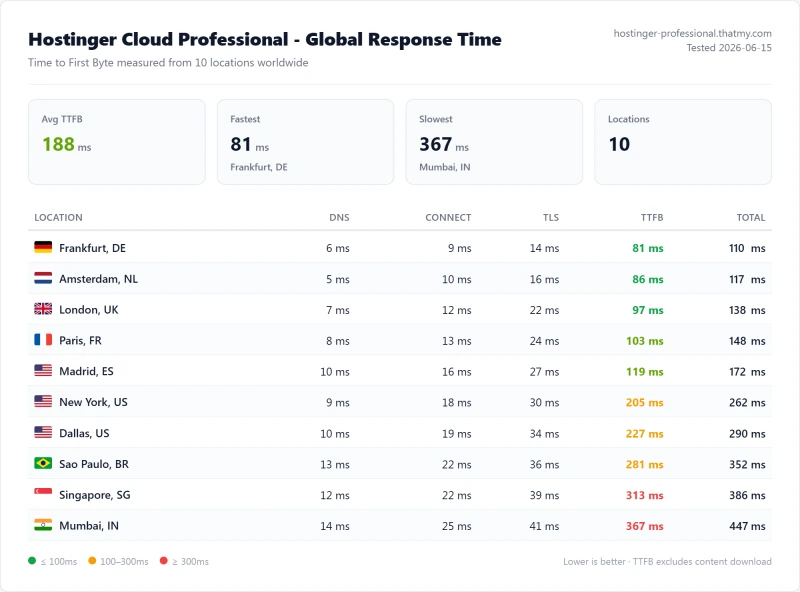Viewport: 800px width, 592px height.
Task: Click the 97 ms TTFB value
Action: (648, 310)
